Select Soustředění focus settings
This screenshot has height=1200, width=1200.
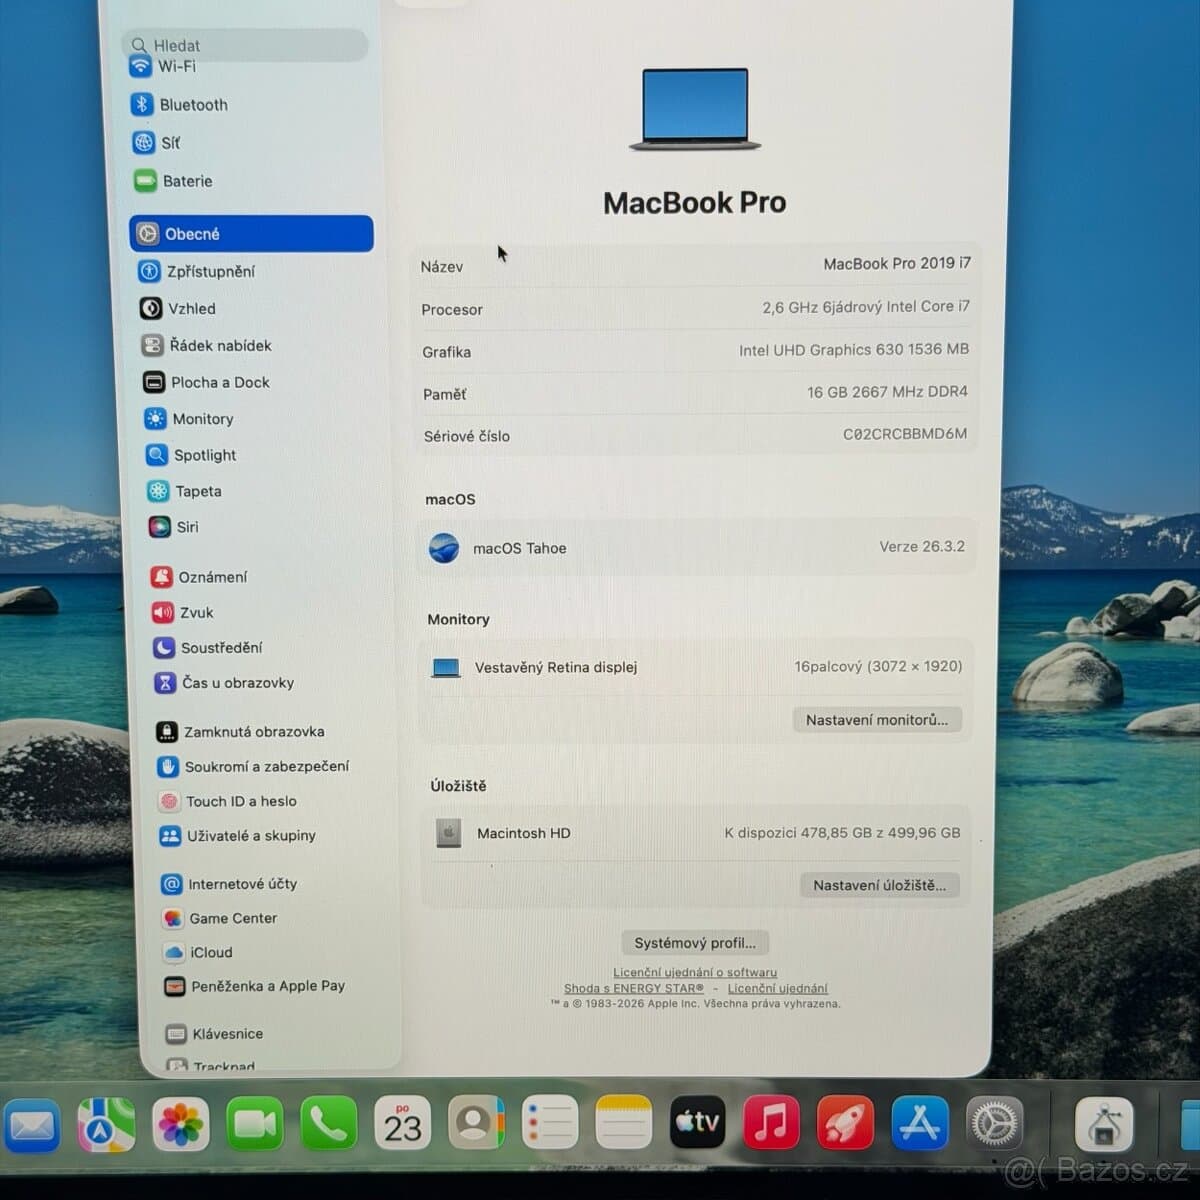click(x=208, y=648)
